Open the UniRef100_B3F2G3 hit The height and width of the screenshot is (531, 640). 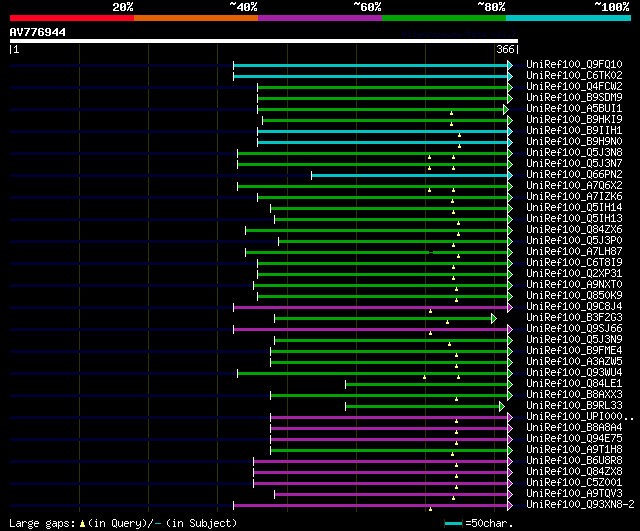coord(574,318)
